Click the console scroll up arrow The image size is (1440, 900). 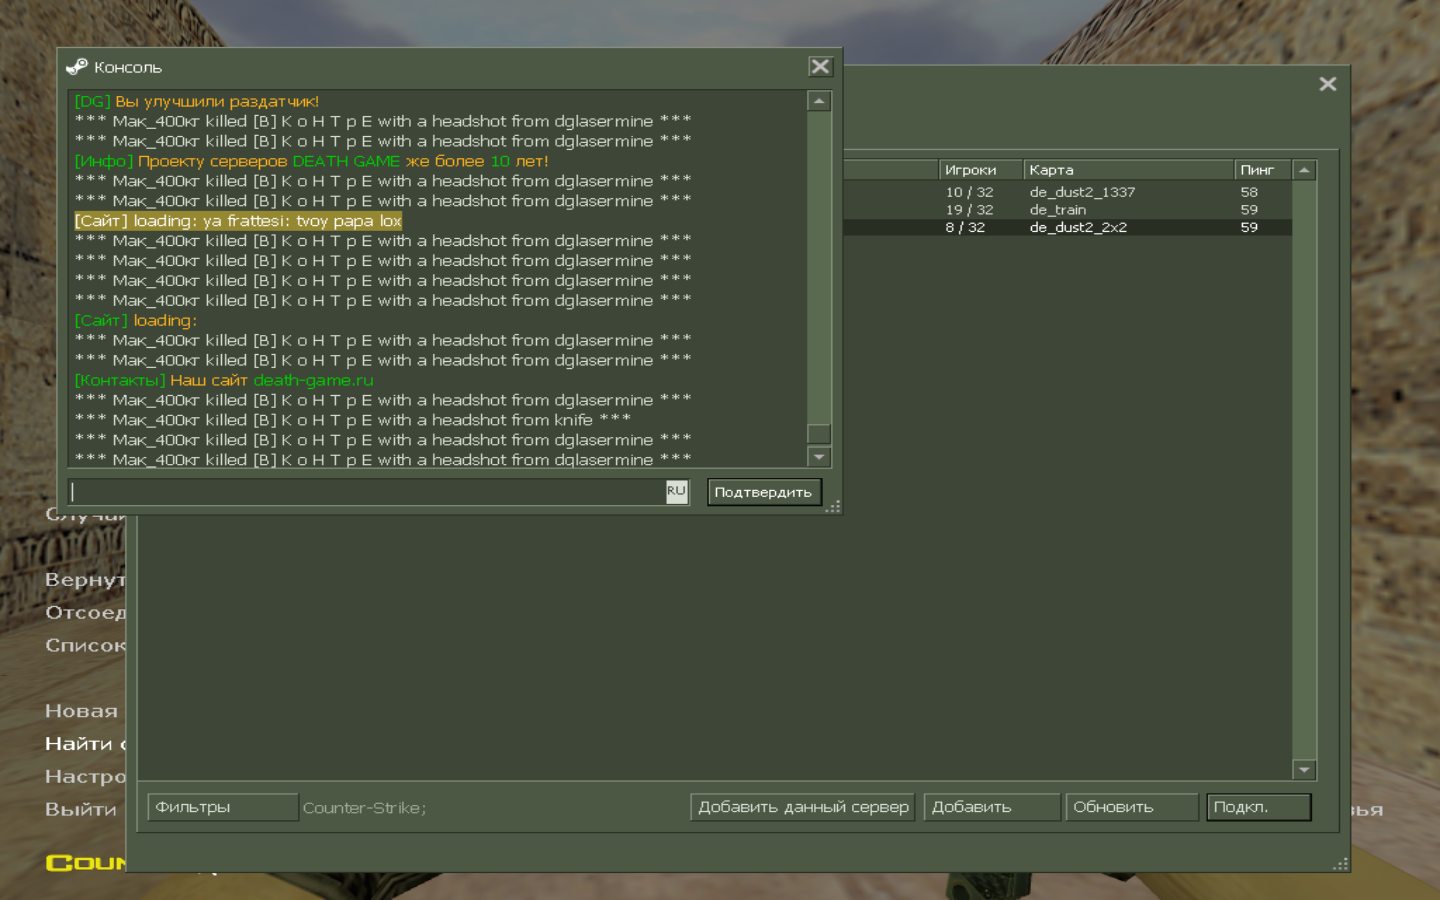[x=819, y=101]
